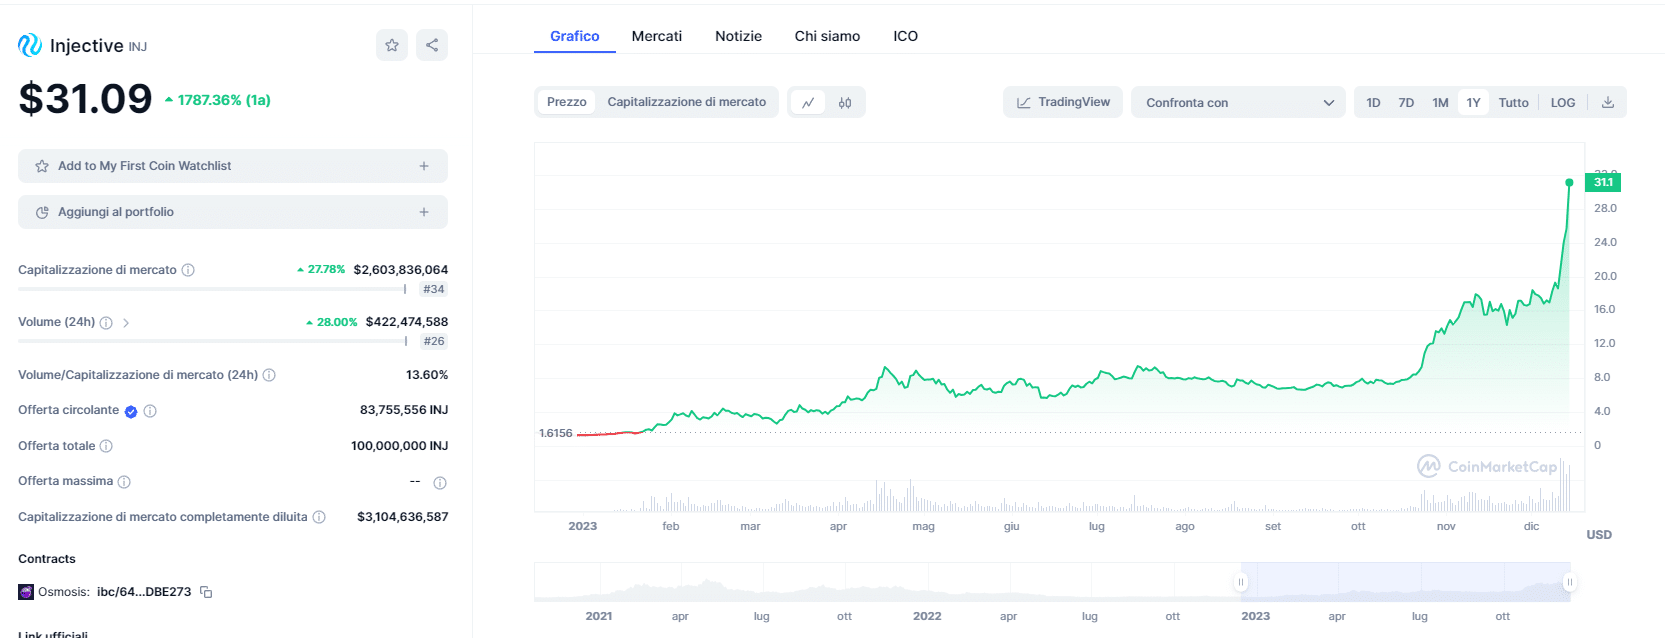This screenshot has height=638, width=1665.
Task: Open the Notizie tab
Action: (738, 36)
